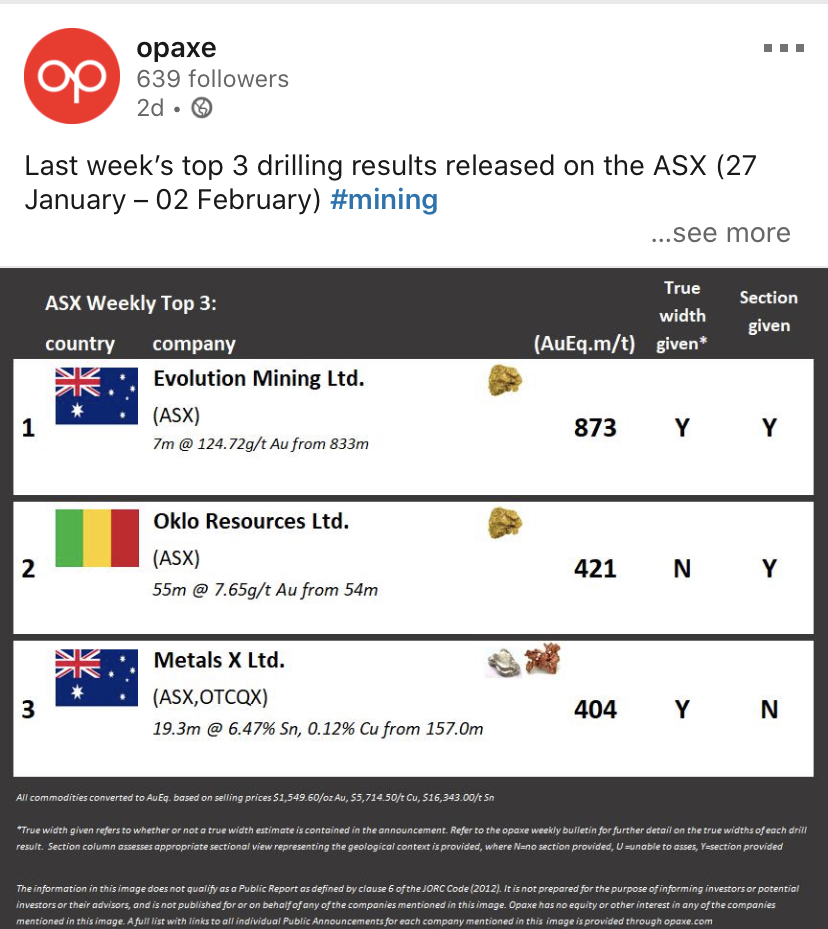This screenshot has height=929, width=828.
Task: Click the 639 followers text
Action: click(213, 79)
